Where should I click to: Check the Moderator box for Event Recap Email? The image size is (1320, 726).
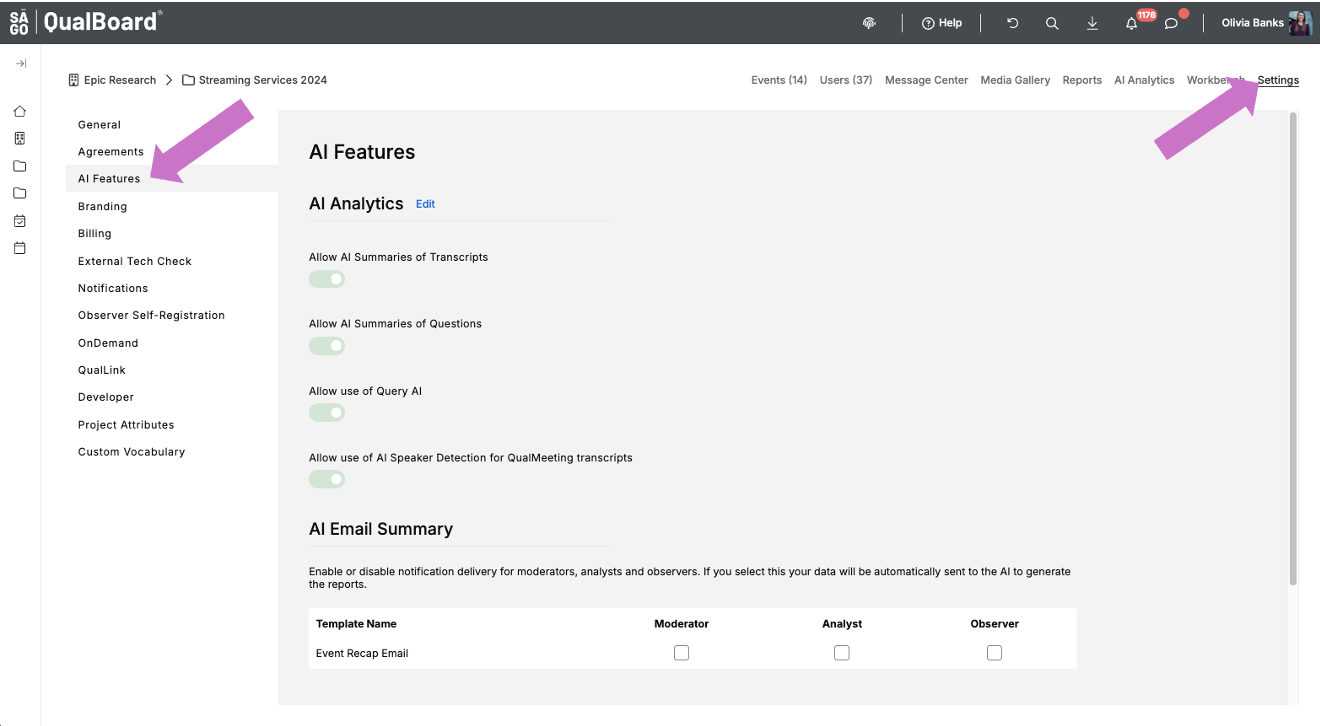(681, 653)
